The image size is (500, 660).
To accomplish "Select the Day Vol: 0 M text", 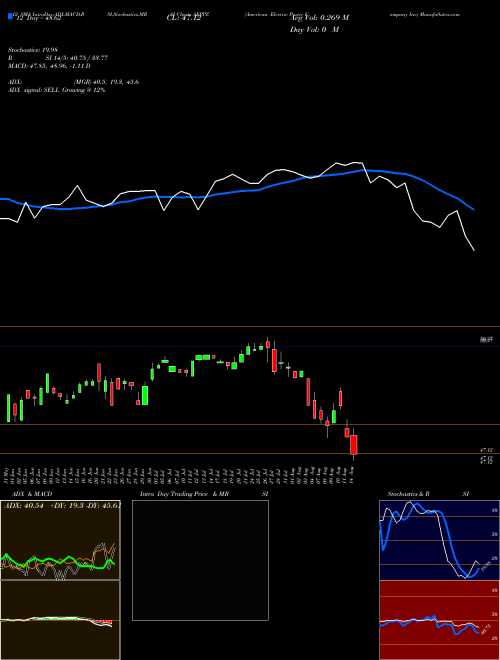I will [x=314, y=29].
